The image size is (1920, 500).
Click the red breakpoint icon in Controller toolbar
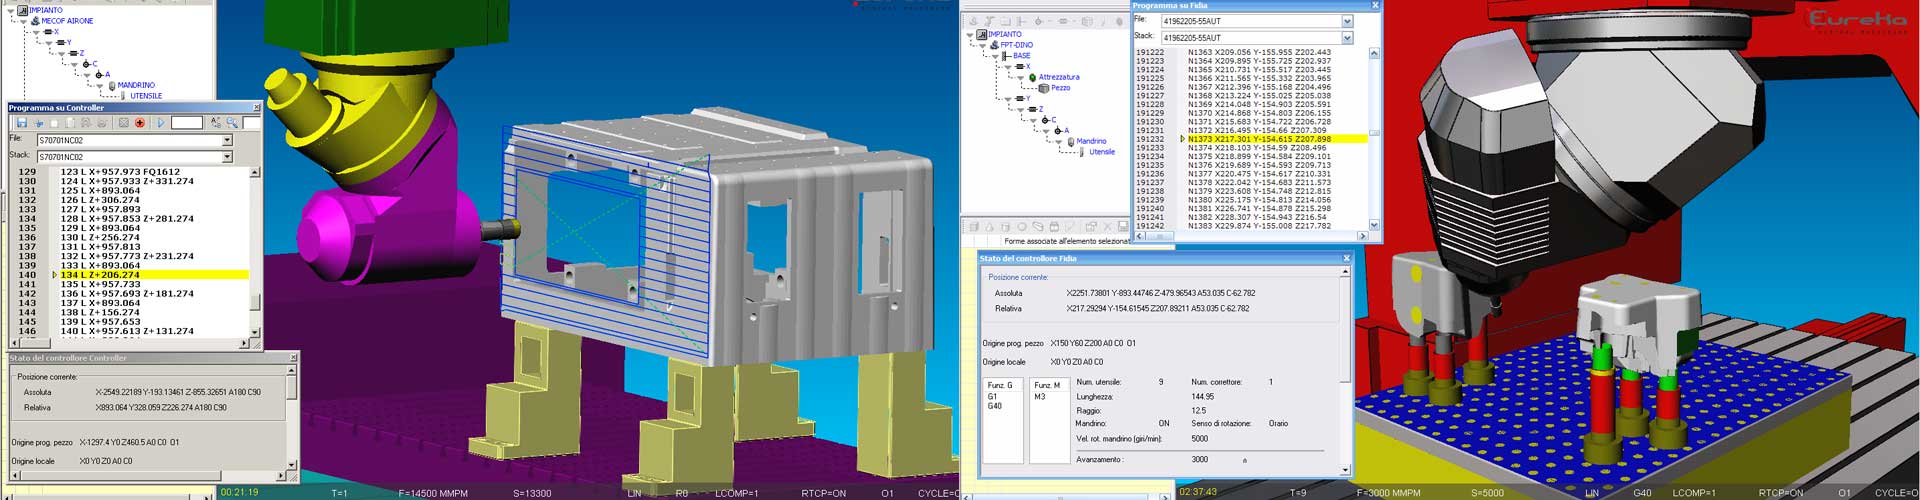(x=140, y=123)
